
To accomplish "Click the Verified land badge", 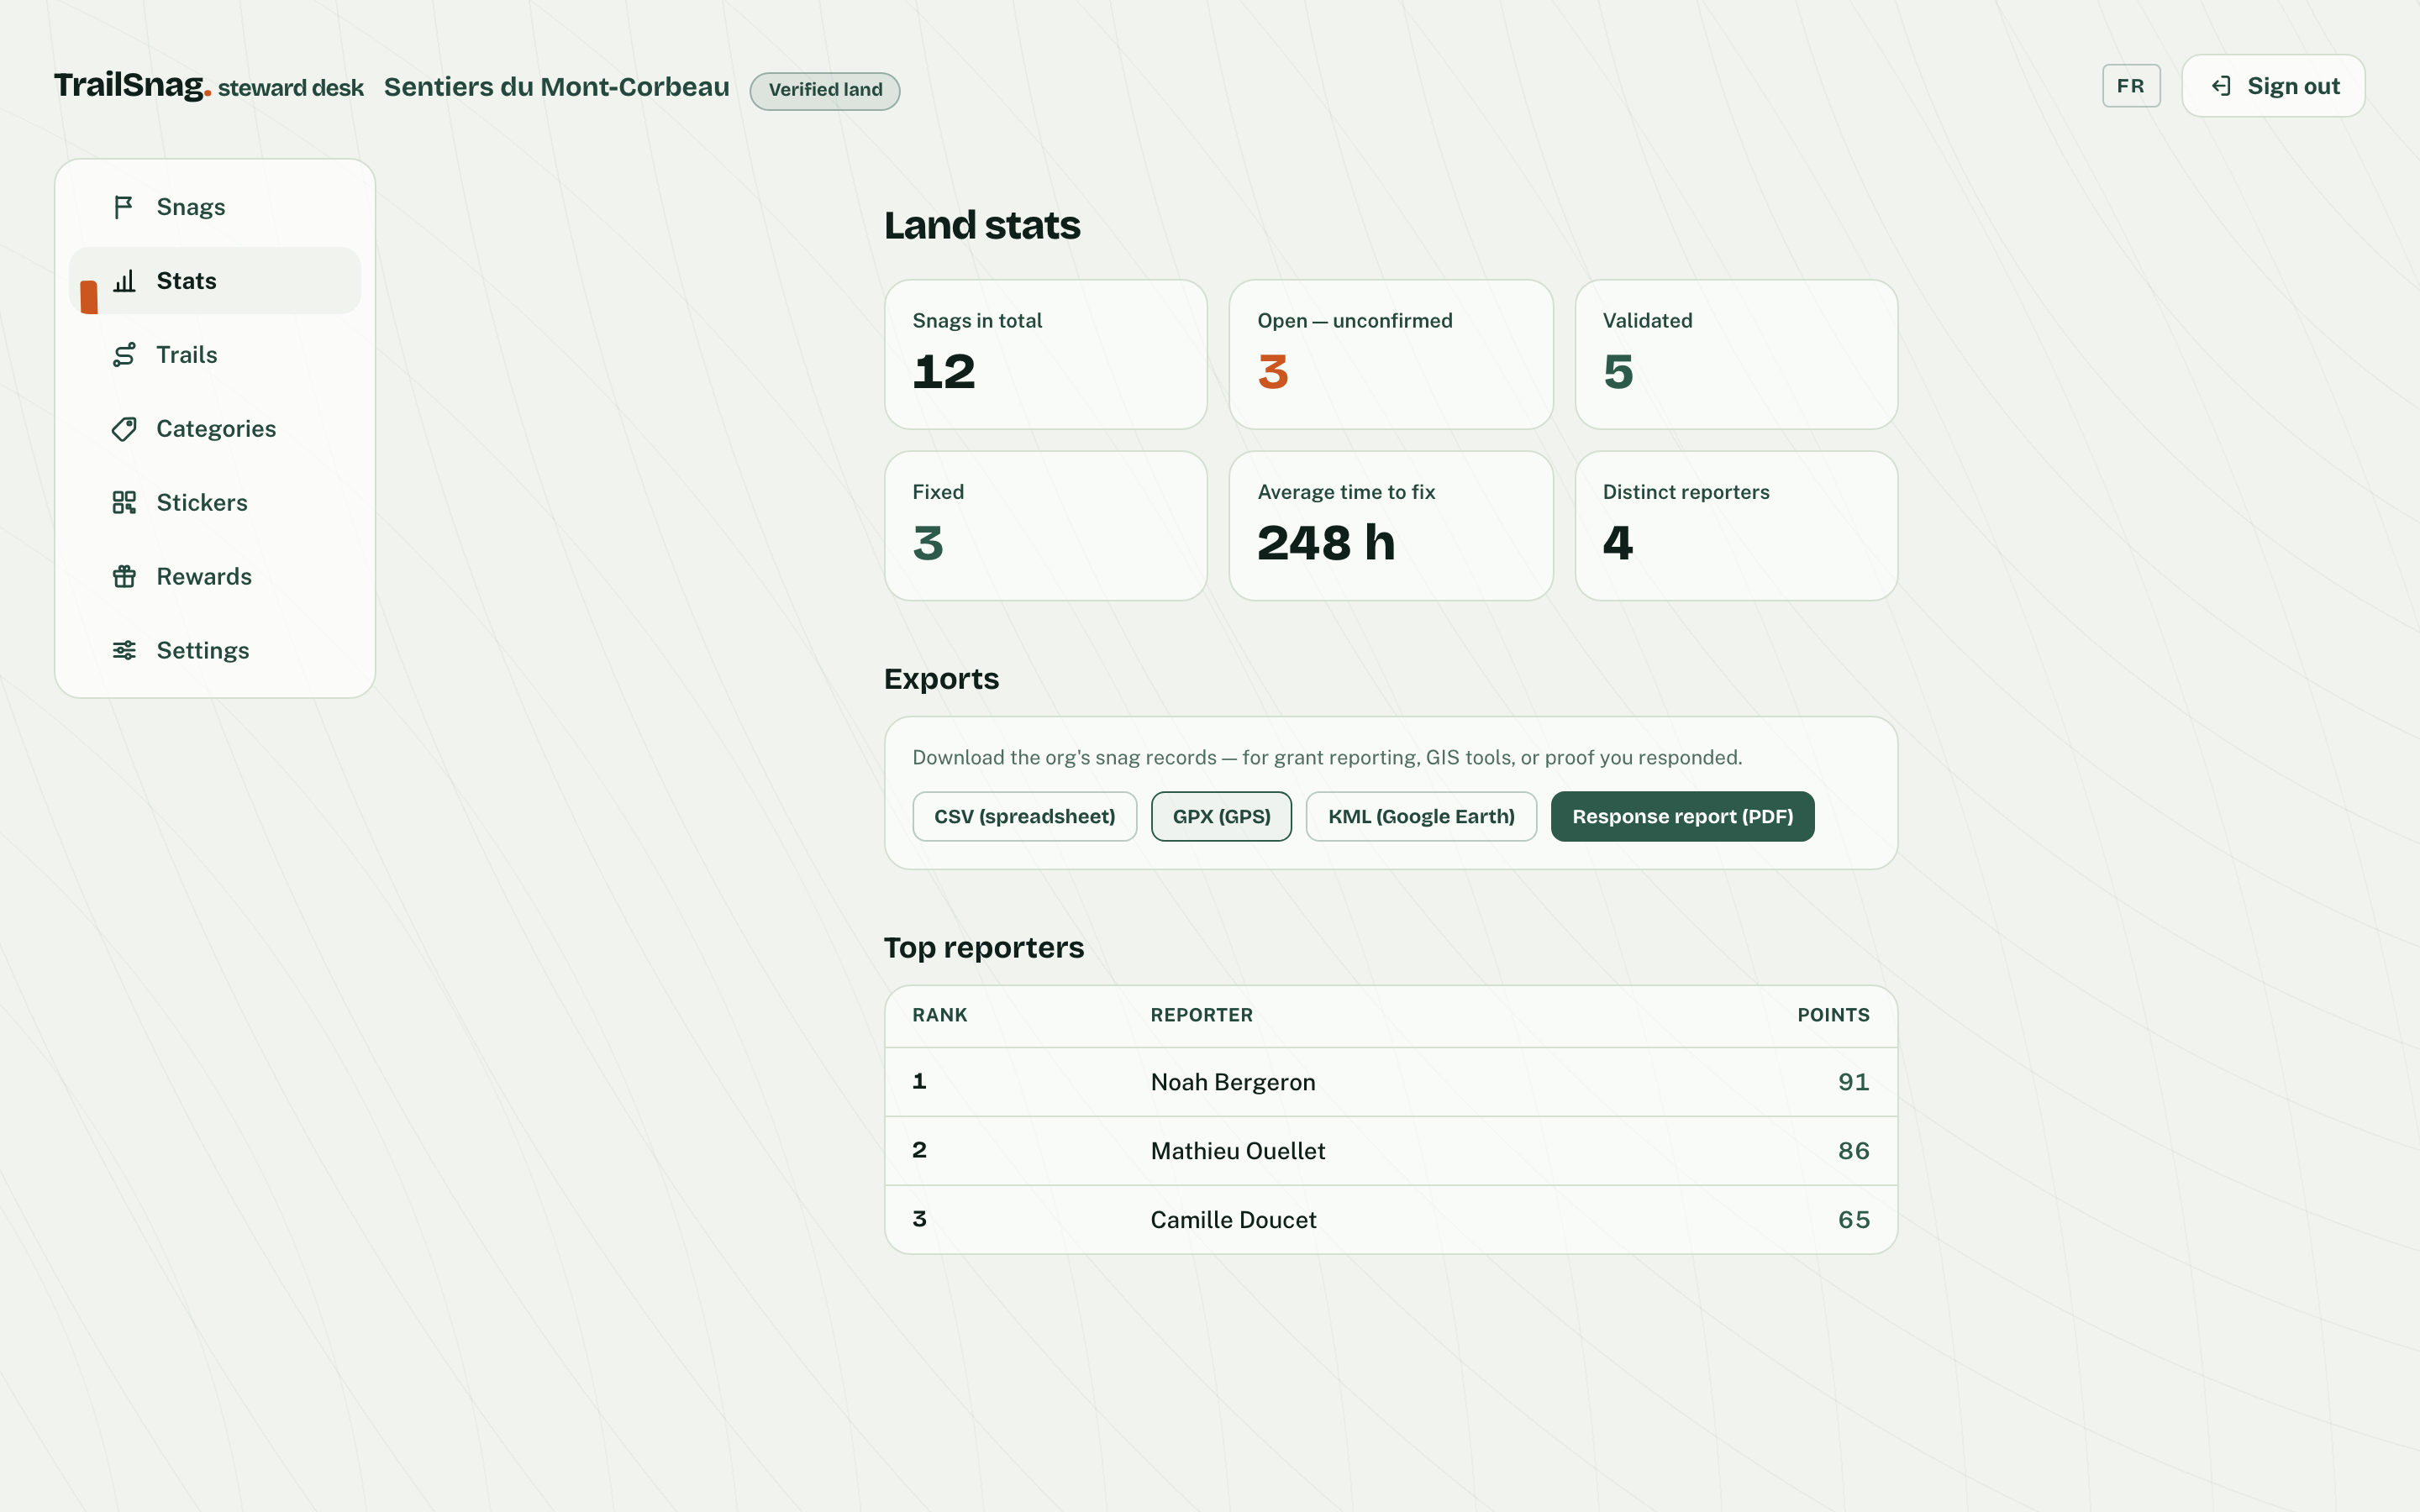I will [825, 91].
